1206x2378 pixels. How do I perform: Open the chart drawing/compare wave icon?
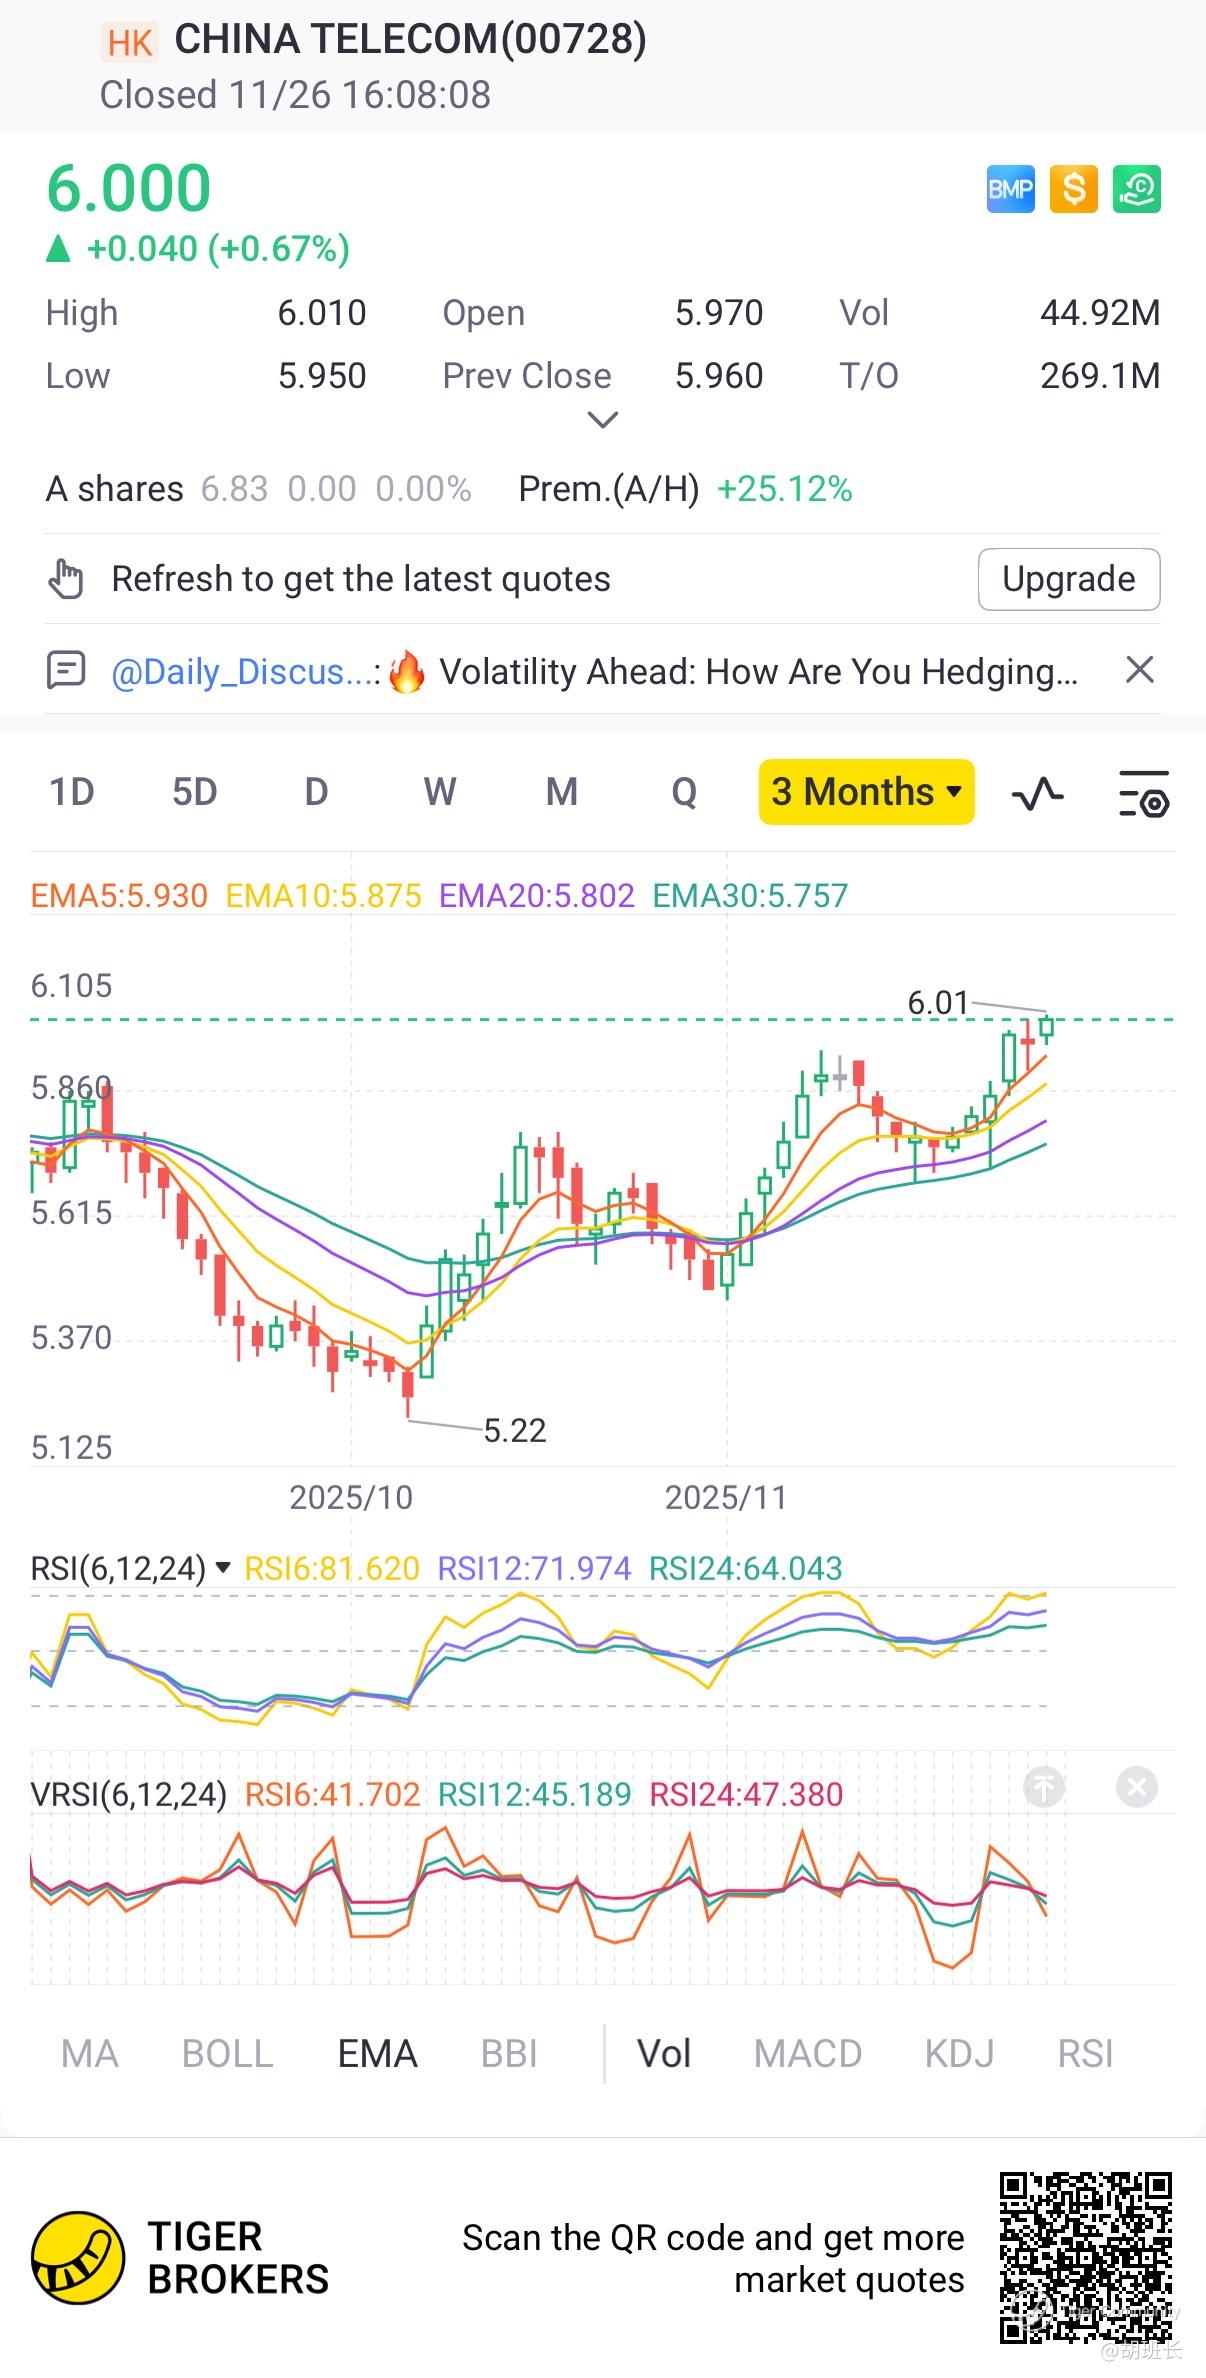[x=1038, y=793]
